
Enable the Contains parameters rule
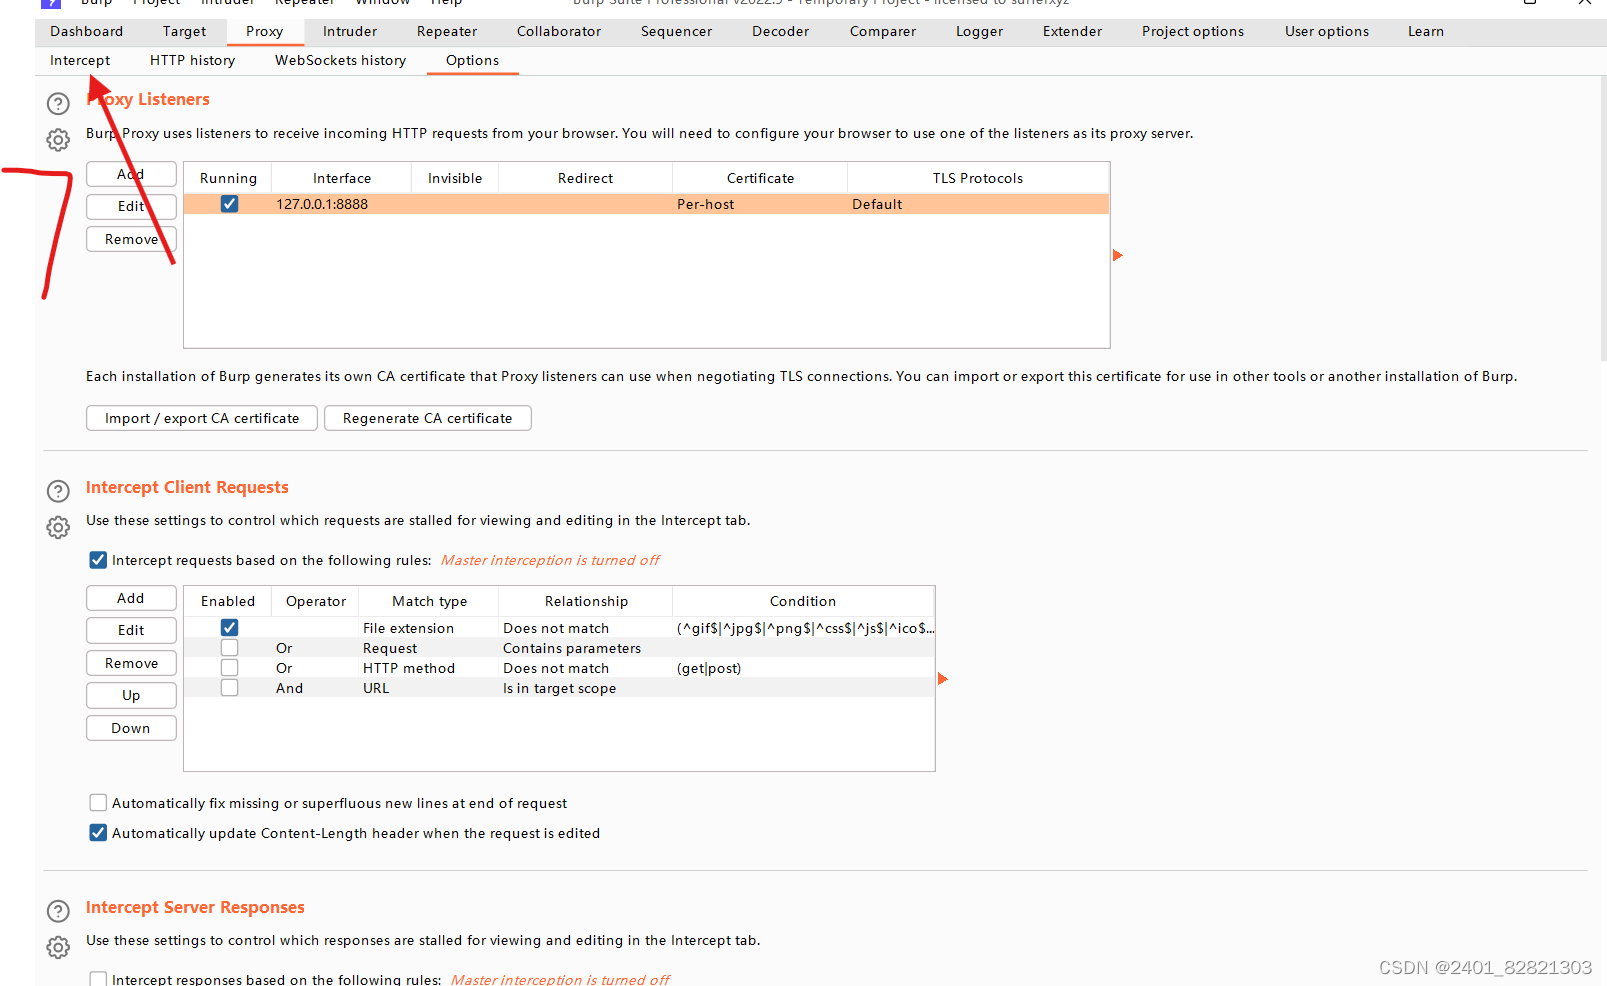tap(230, 648)
